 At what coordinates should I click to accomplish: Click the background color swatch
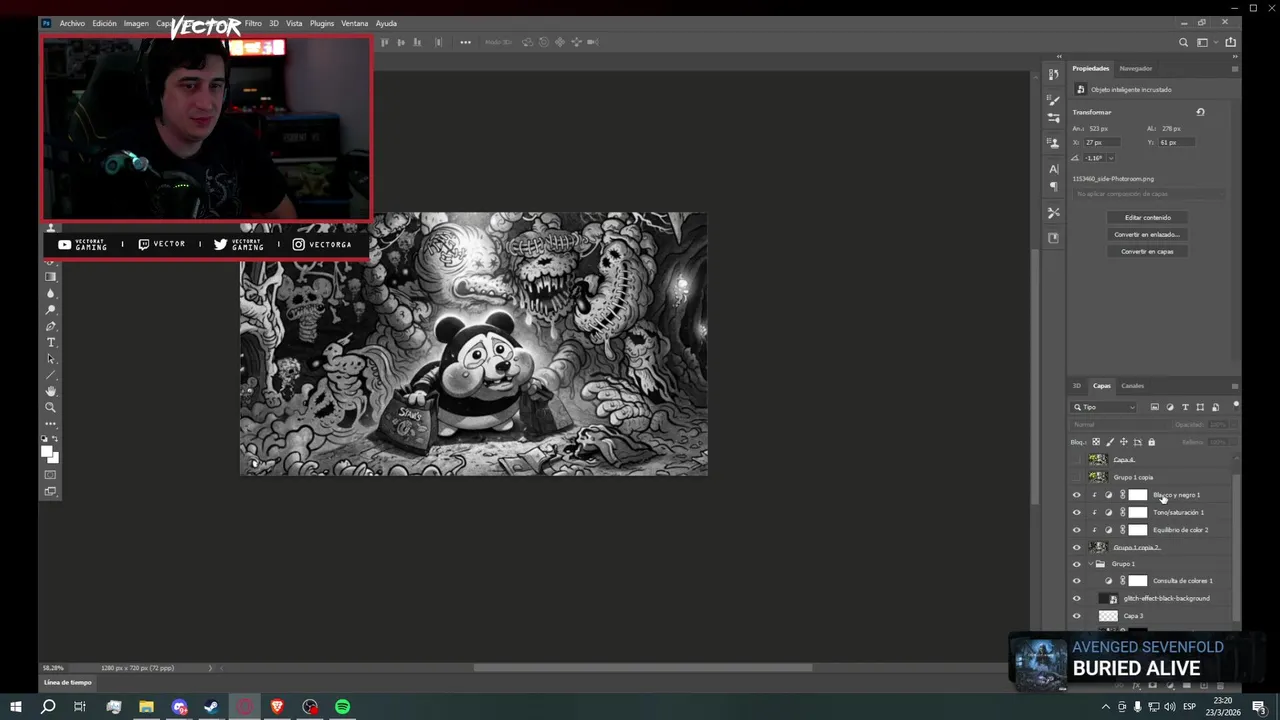pyautogui.click(x=54, y=458)
